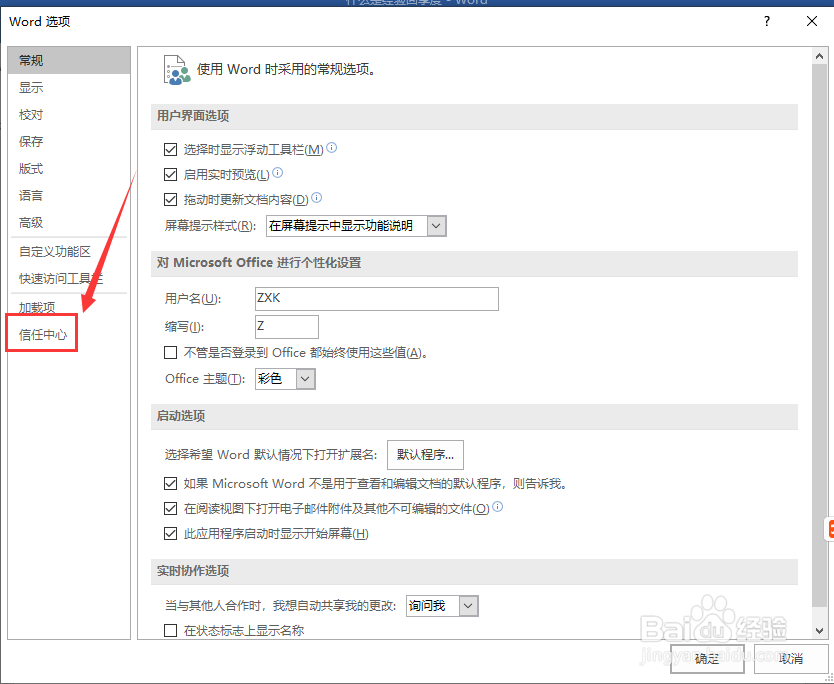Click the info icon beside 启用实时预览
The height and width of the screenshot is (684, 834).
[x=278, y=173]
